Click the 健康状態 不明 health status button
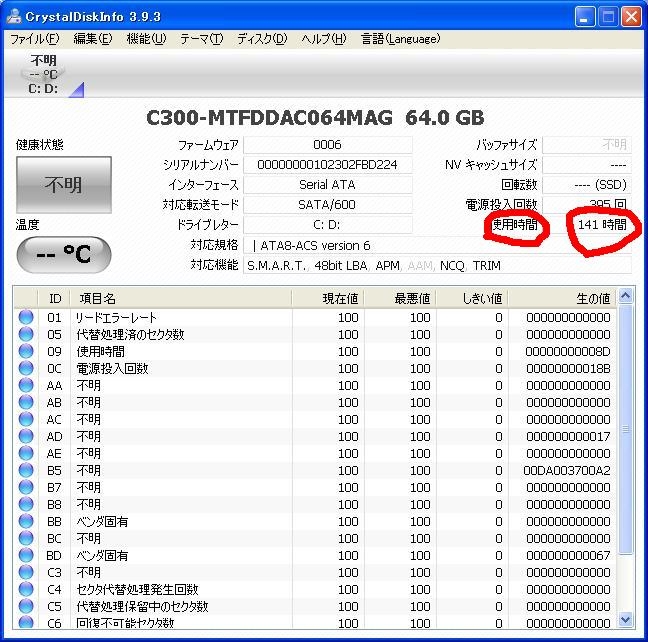 tap(64, 185)
